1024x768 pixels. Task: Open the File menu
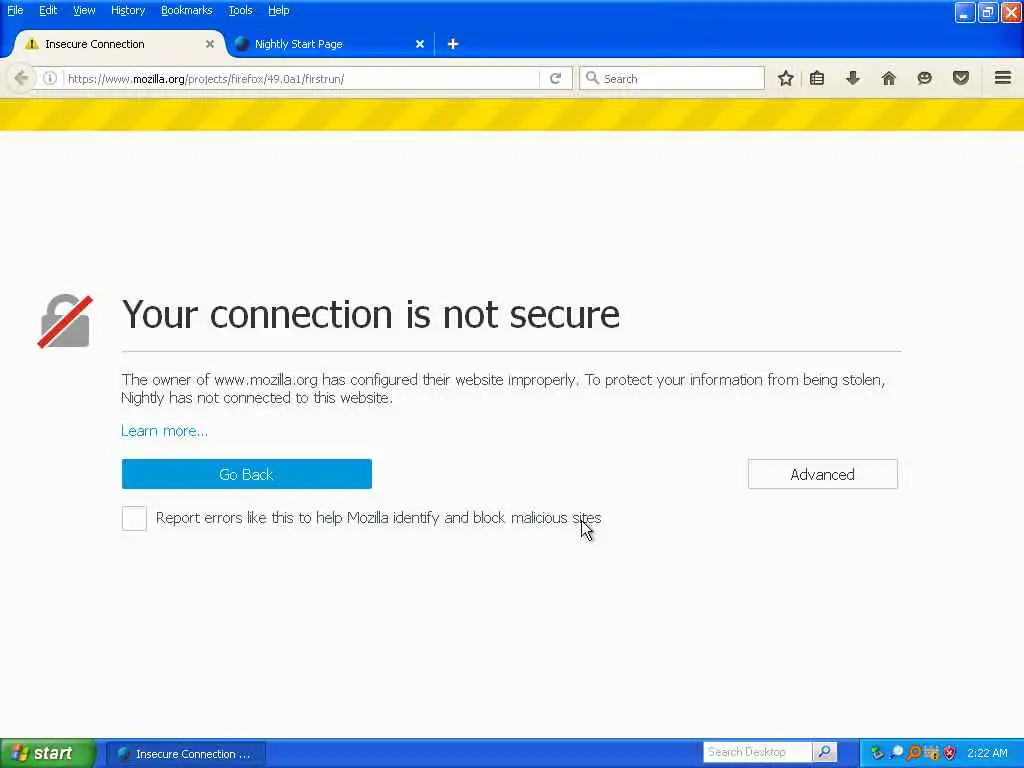(15, 10)
